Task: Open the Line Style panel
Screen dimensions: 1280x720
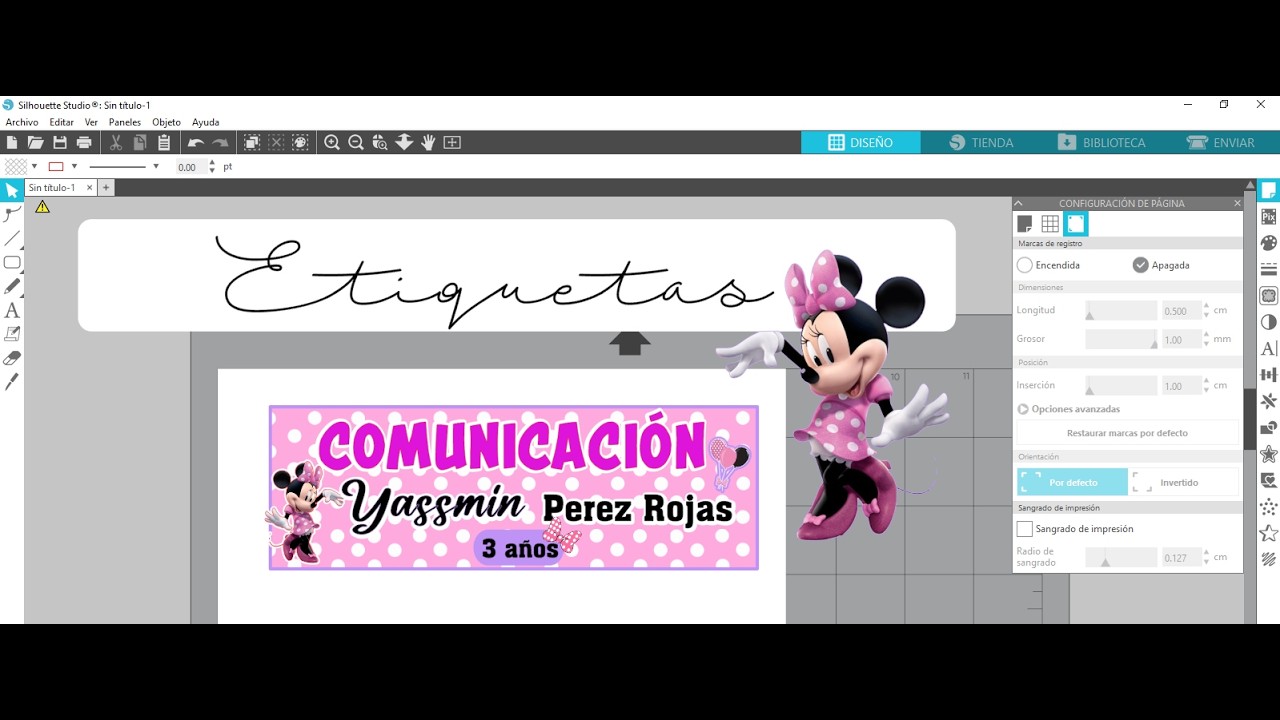Action: [1269, 269]
